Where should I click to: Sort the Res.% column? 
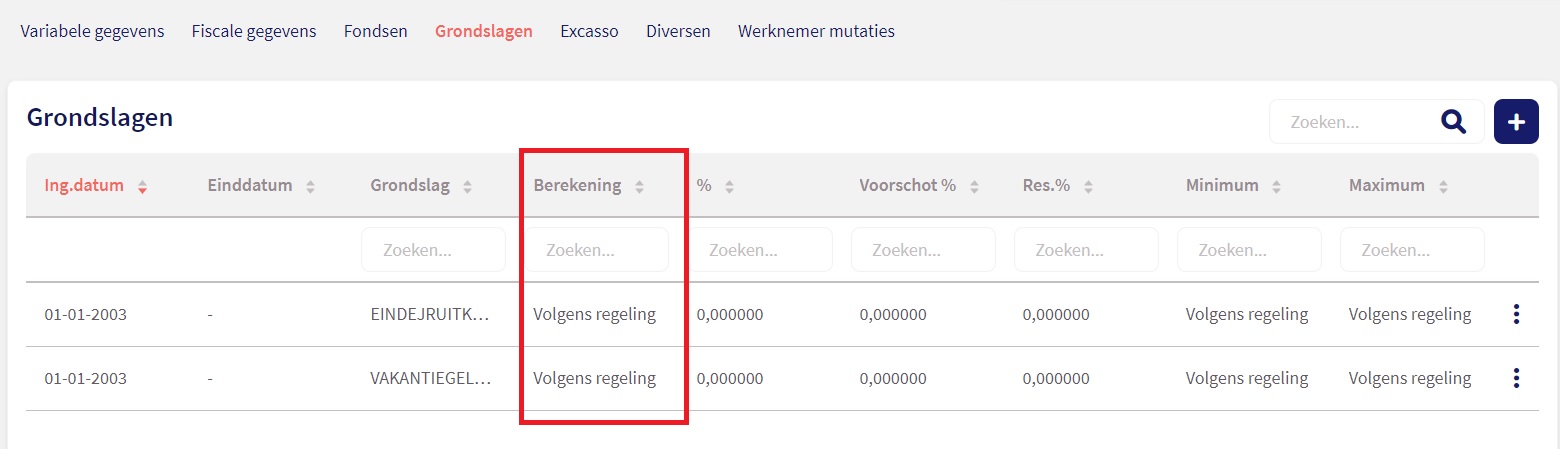(1088, 187)
